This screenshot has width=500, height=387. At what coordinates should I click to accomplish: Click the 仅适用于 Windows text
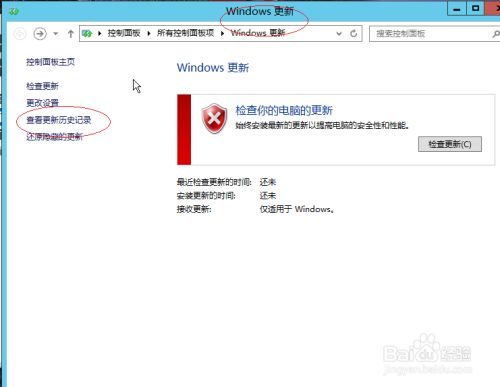click(297, 209)
